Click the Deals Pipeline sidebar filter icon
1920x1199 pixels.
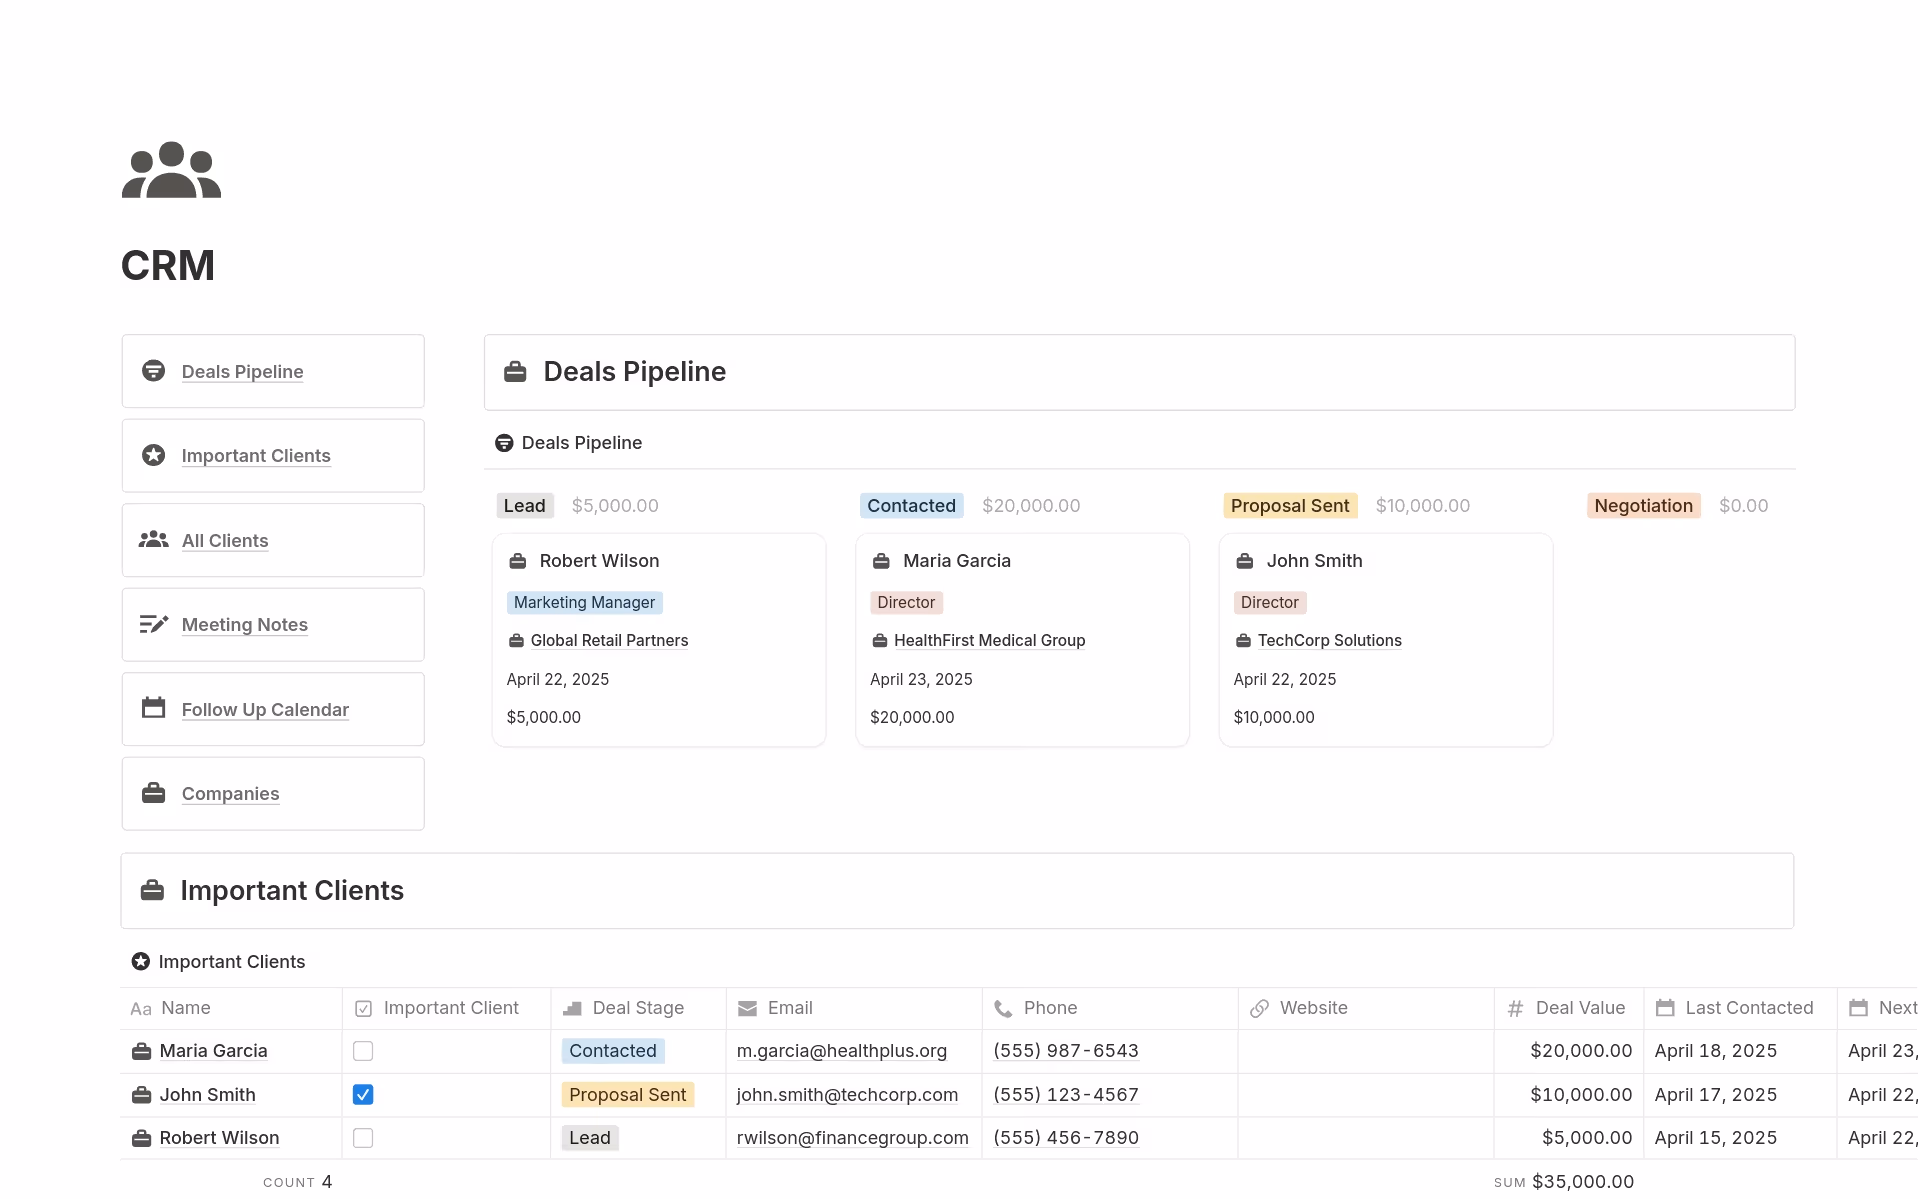tap(153, 371)
